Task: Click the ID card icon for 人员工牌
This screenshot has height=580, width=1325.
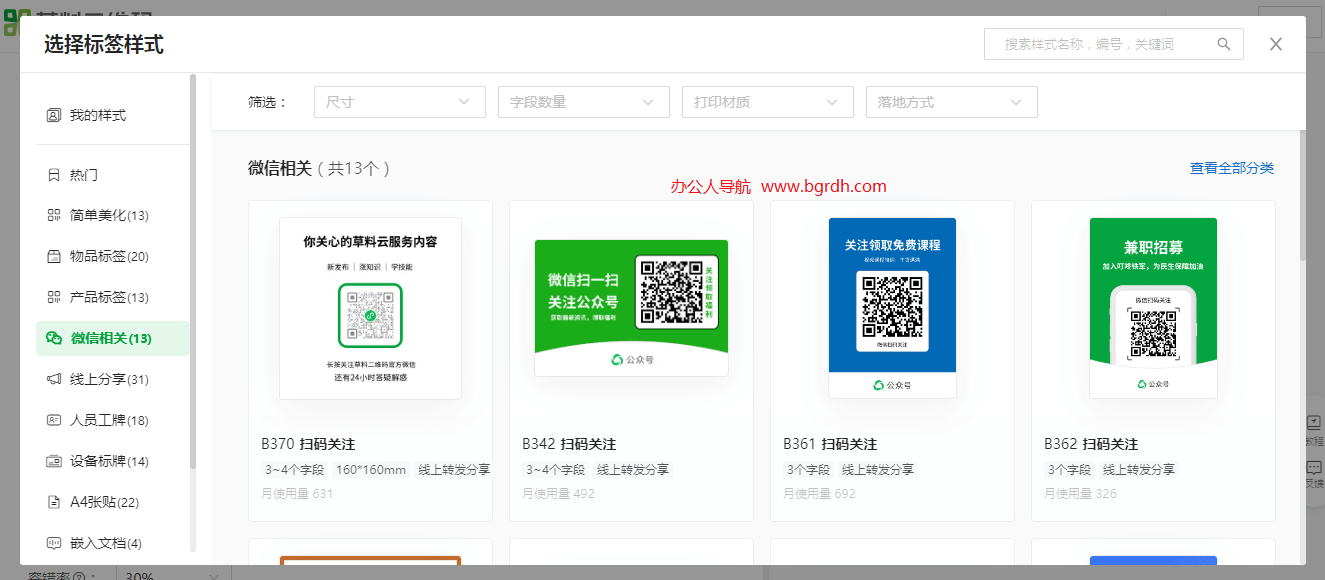Action: [54, 420]
